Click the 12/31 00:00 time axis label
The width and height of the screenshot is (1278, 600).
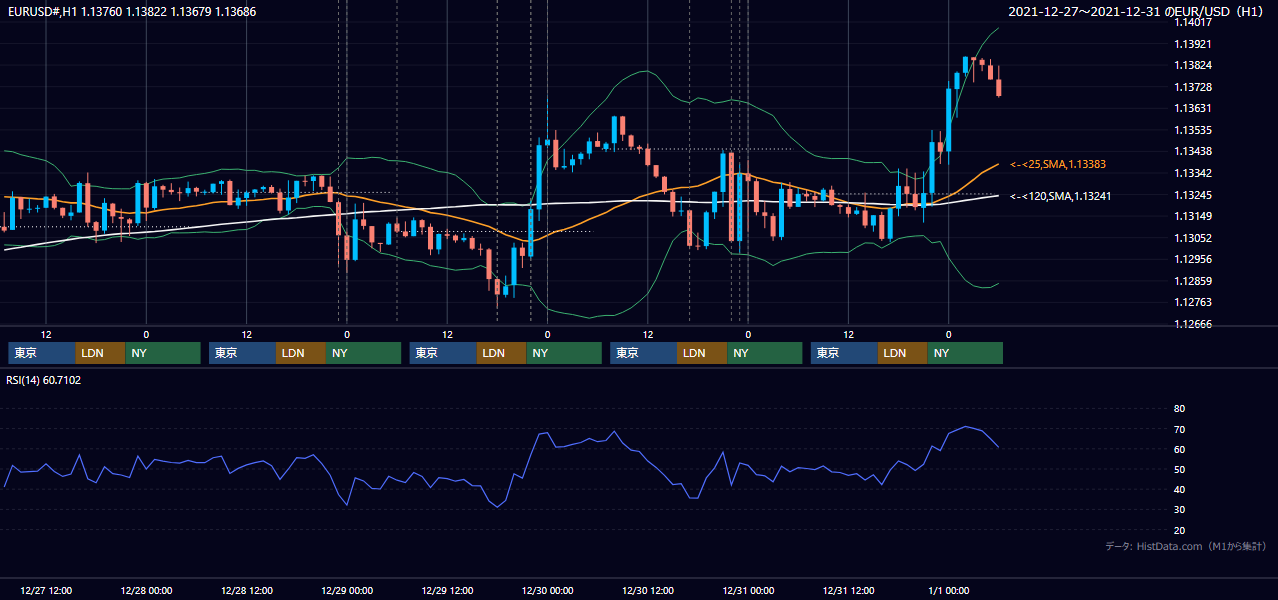point(748,591)
